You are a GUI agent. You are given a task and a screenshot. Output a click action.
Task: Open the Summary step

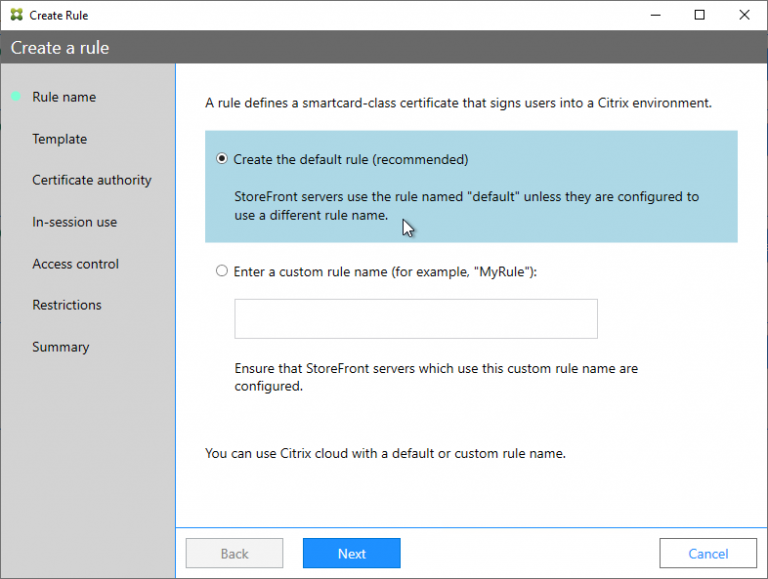[60, 347]
